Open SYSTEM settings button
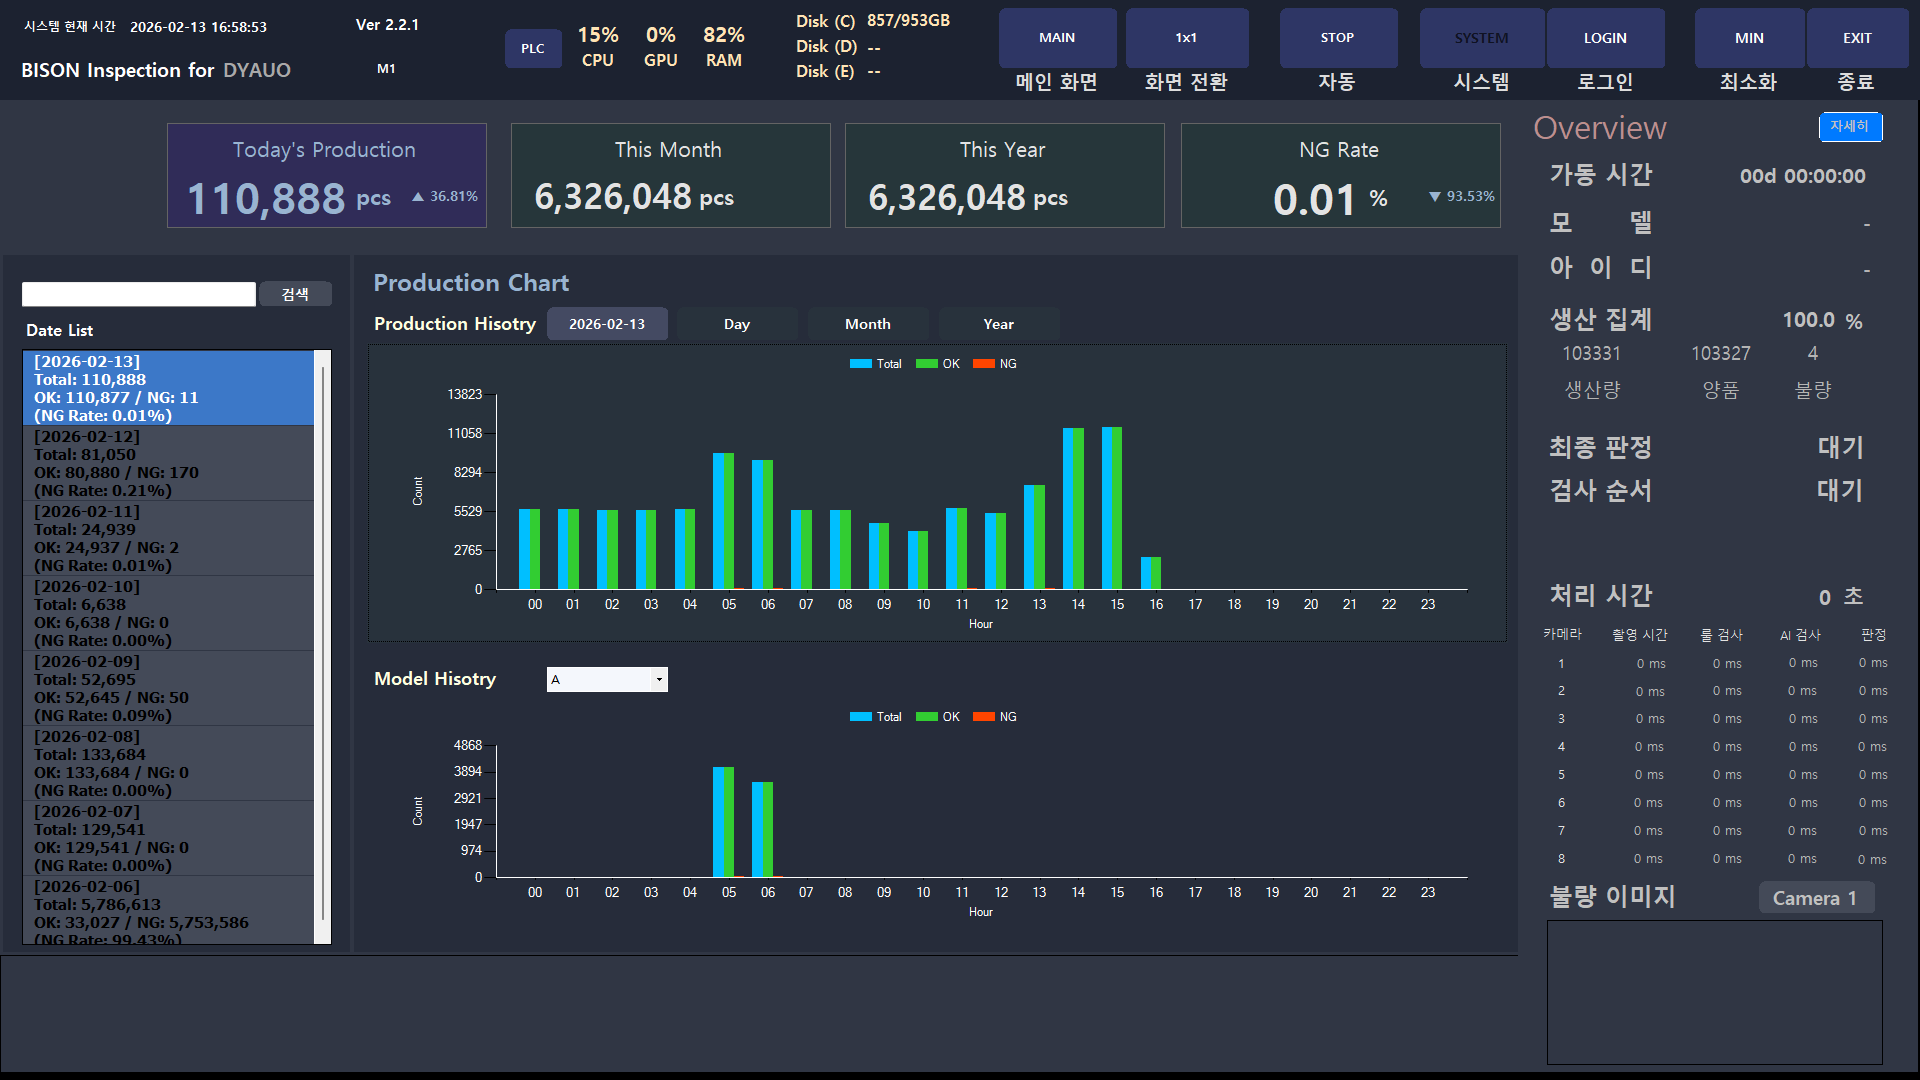Image resolution: width=1920 pixels, height=1080 pixels. (1481, 38)
